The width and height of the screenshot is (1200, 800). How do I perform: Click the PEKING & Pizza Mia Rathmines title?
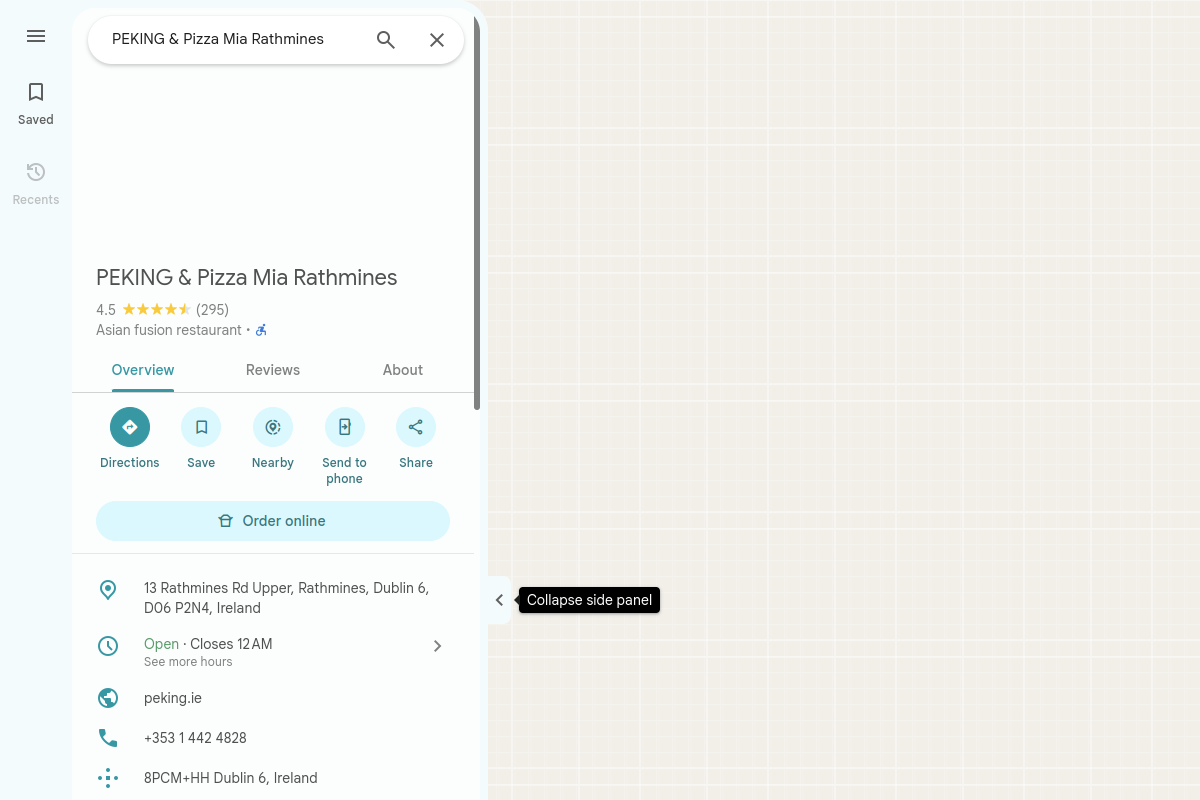pos(247,278)
